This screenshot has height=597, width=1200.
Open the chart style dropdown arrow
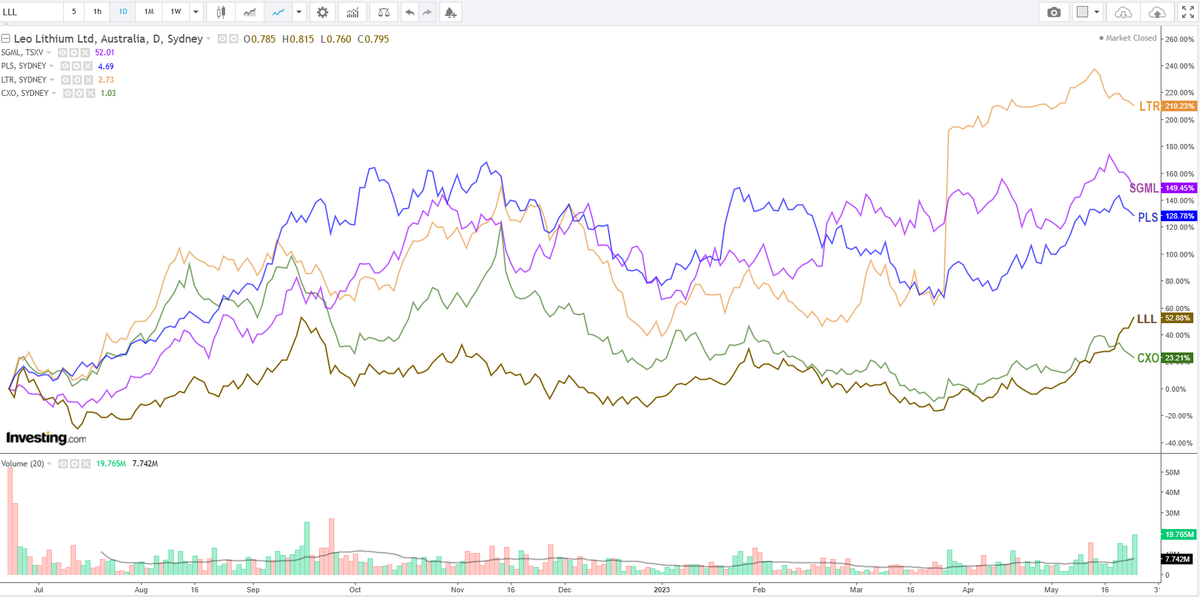[299, 12]
